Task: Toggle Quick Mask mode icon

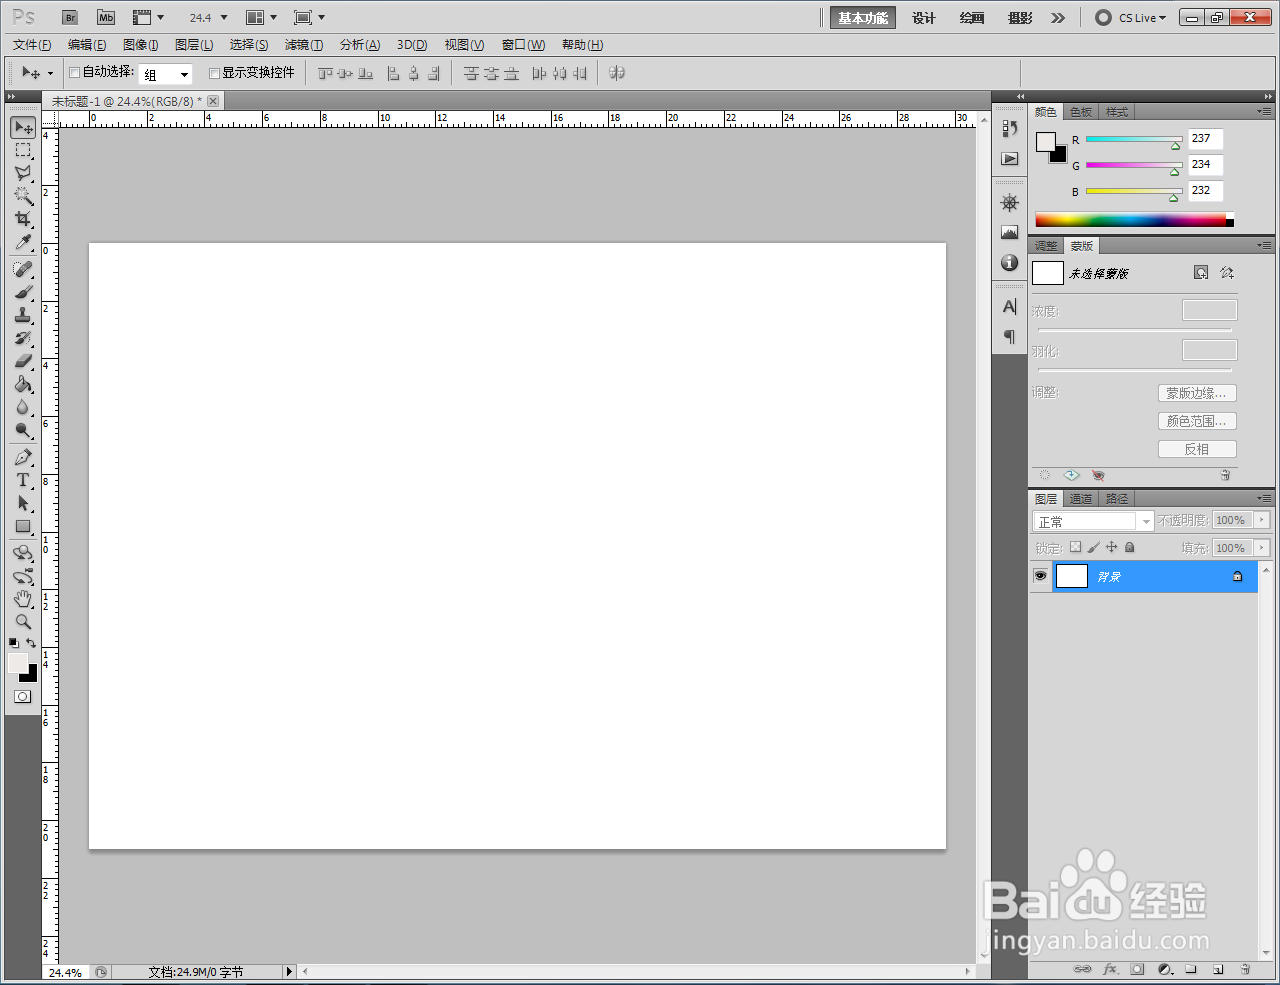Action: (x=22, y=697)
